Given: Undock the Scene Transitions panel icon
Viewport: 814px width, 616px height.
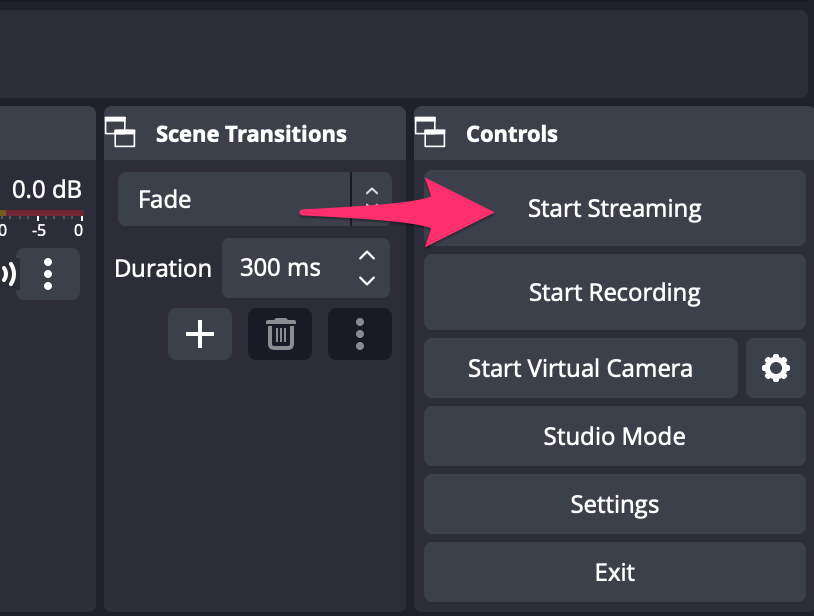Looking at the screenshot, I should (120, 132).
